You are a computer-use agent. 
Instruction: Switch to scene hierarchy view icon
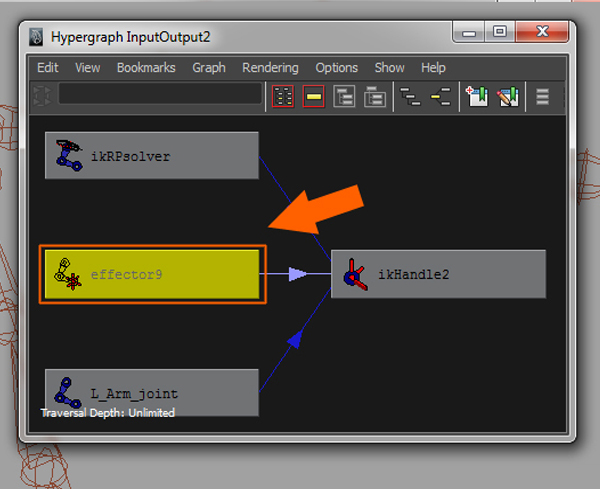click(410, 96)
